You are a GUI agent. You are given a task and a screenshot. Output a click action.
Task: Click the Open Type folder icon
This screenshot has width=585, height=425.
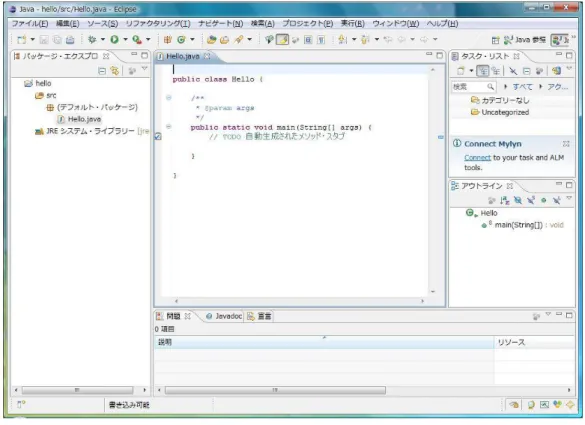[212, 40]
